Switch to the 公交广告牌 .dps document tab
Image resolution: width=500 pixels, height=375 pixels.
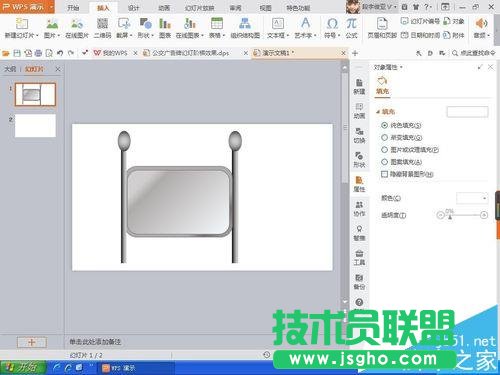tap(190, 53)
